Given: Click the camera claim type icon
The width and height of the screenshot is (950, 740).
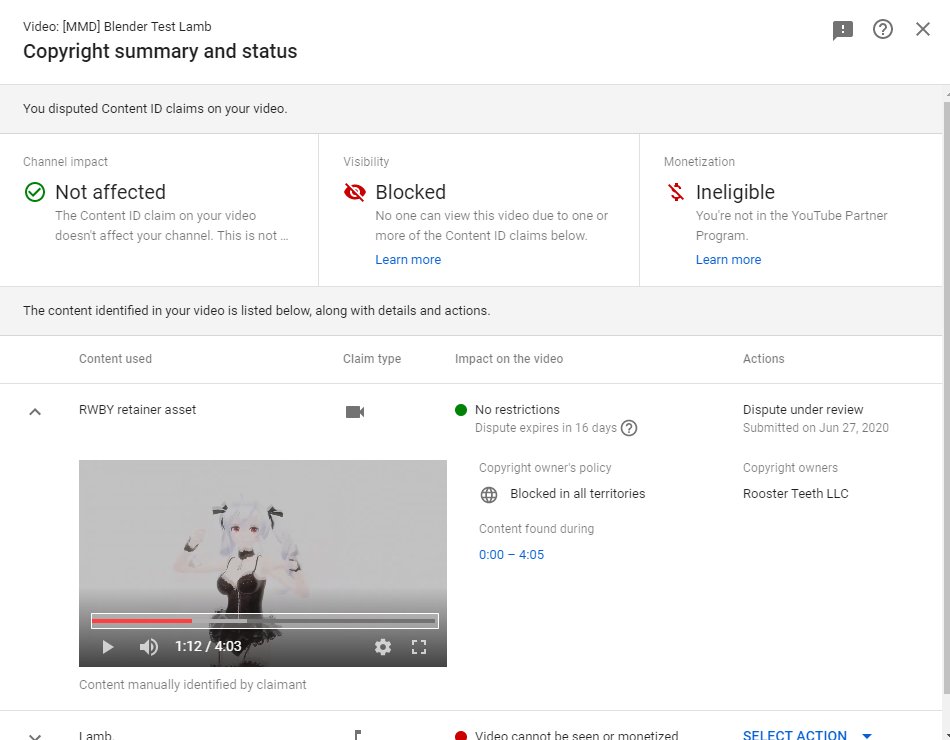Looking at the screenshot, I should tap(354, 412).
